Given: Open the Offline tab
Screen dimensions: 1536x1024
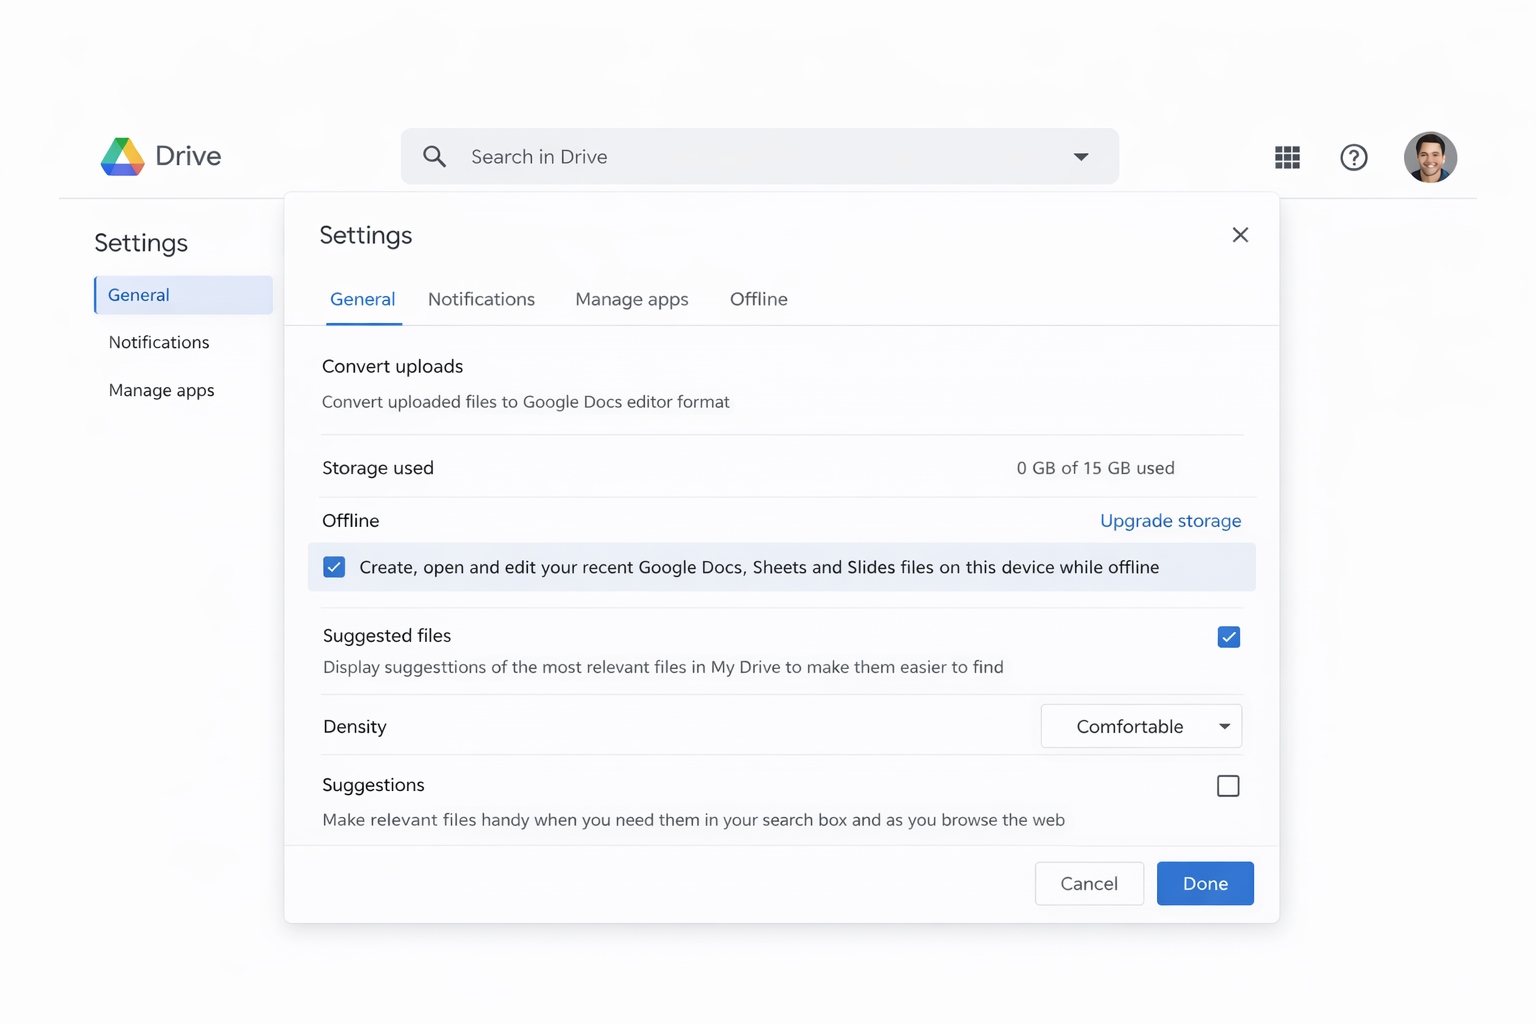Looking at the screenshot, I should coord(758,299).
